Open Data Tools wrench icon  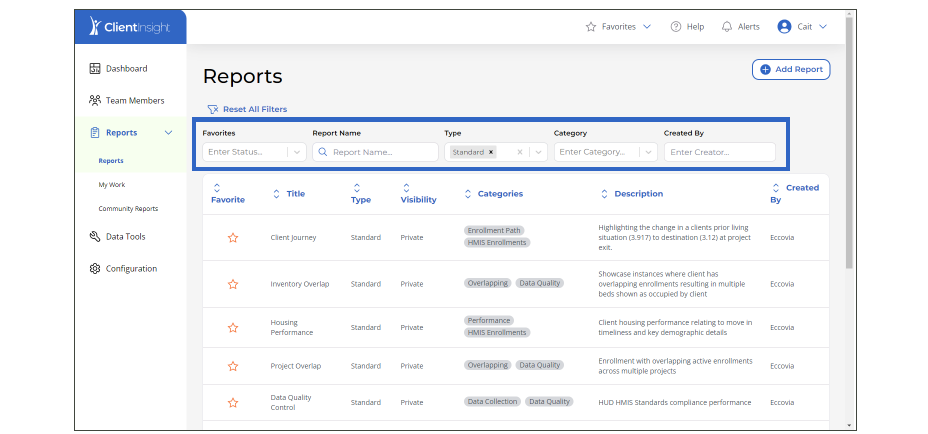tap(95, 237)
